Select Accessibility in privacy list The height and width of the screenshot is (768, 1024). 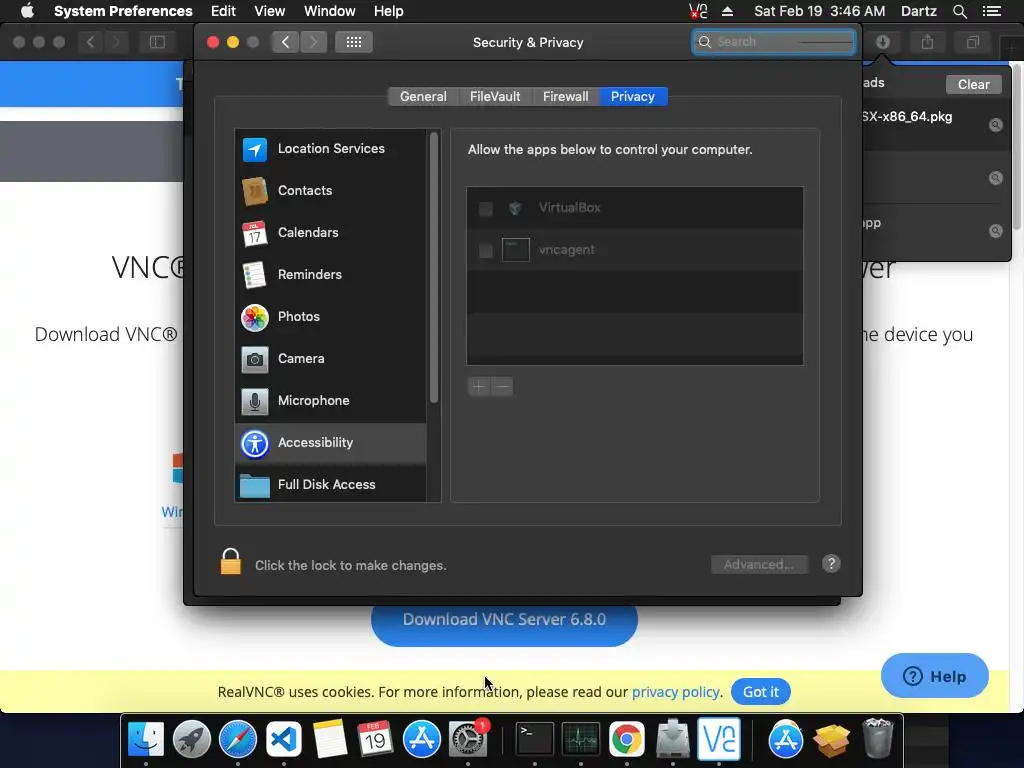pyautogui.click(x=330, y=443)
